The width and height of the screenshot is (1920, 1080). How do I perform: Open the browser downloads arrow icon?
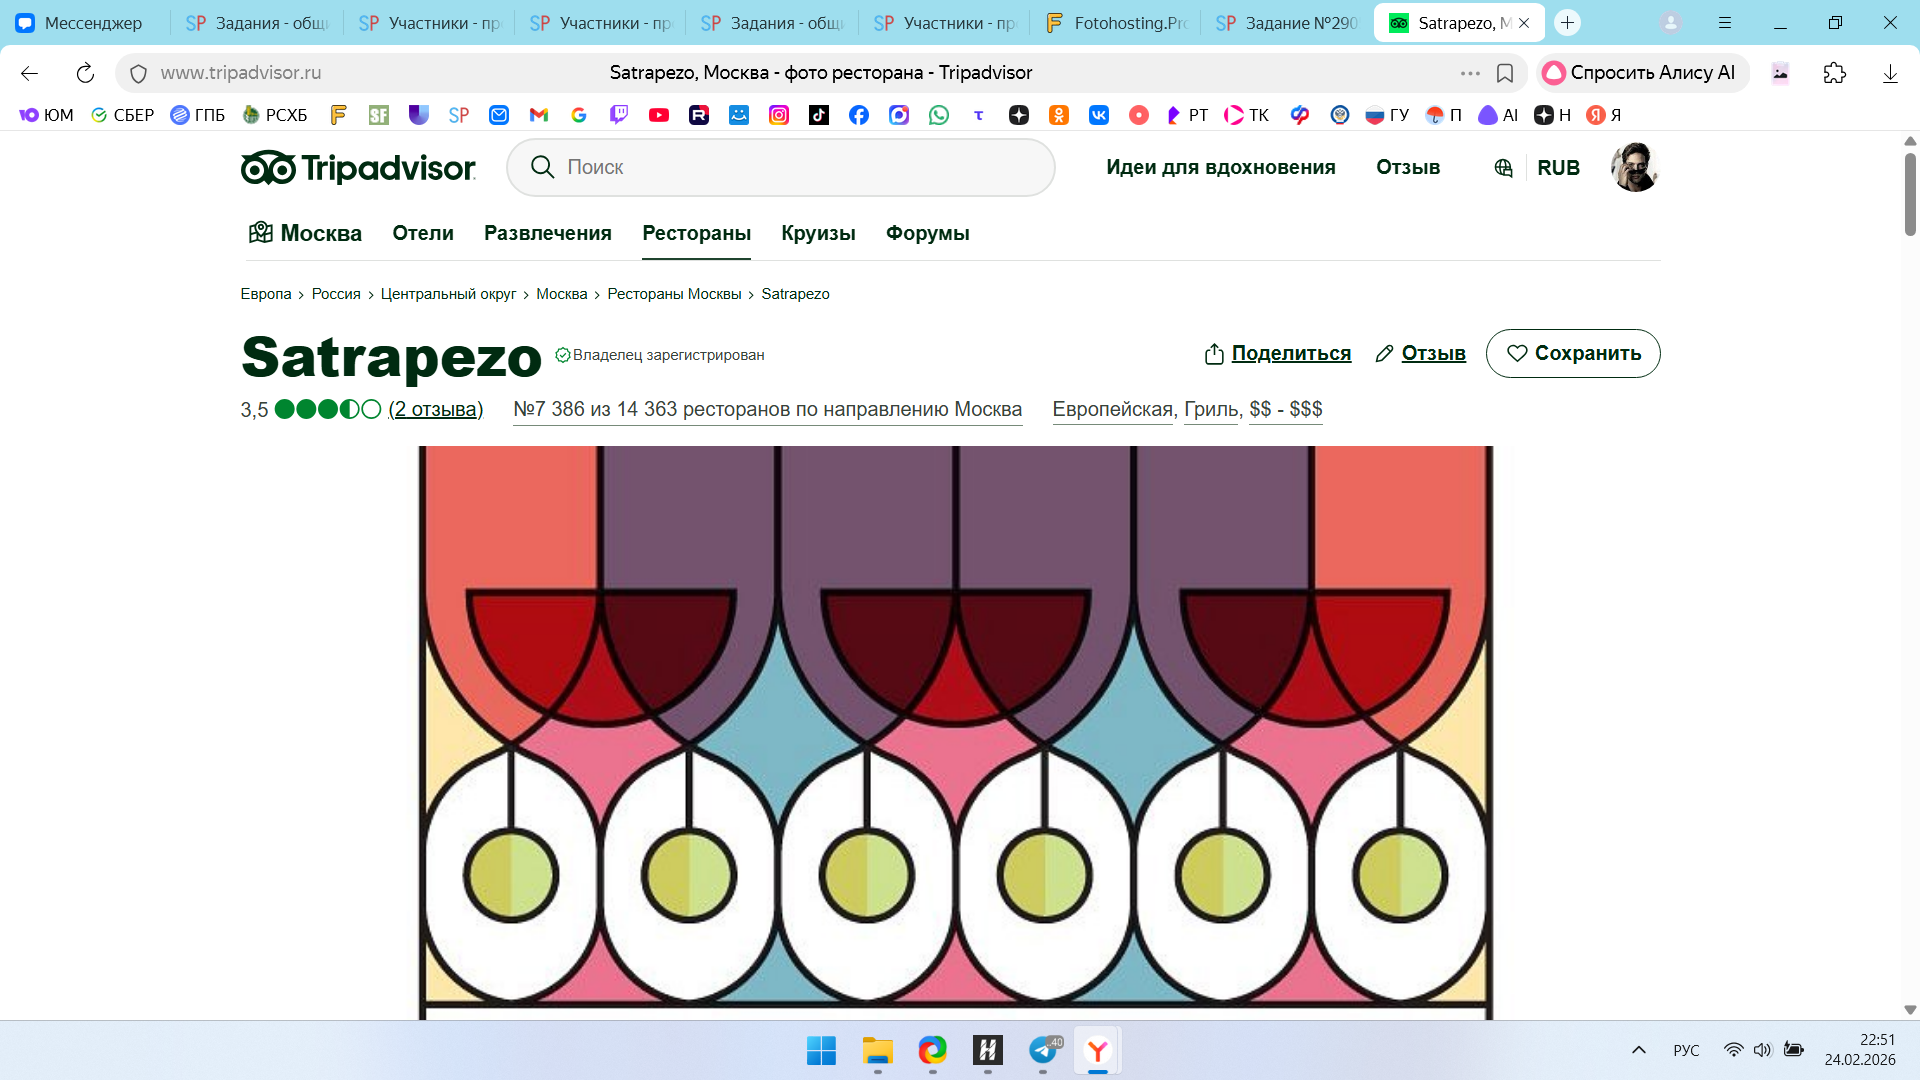tap(1890, 73)
